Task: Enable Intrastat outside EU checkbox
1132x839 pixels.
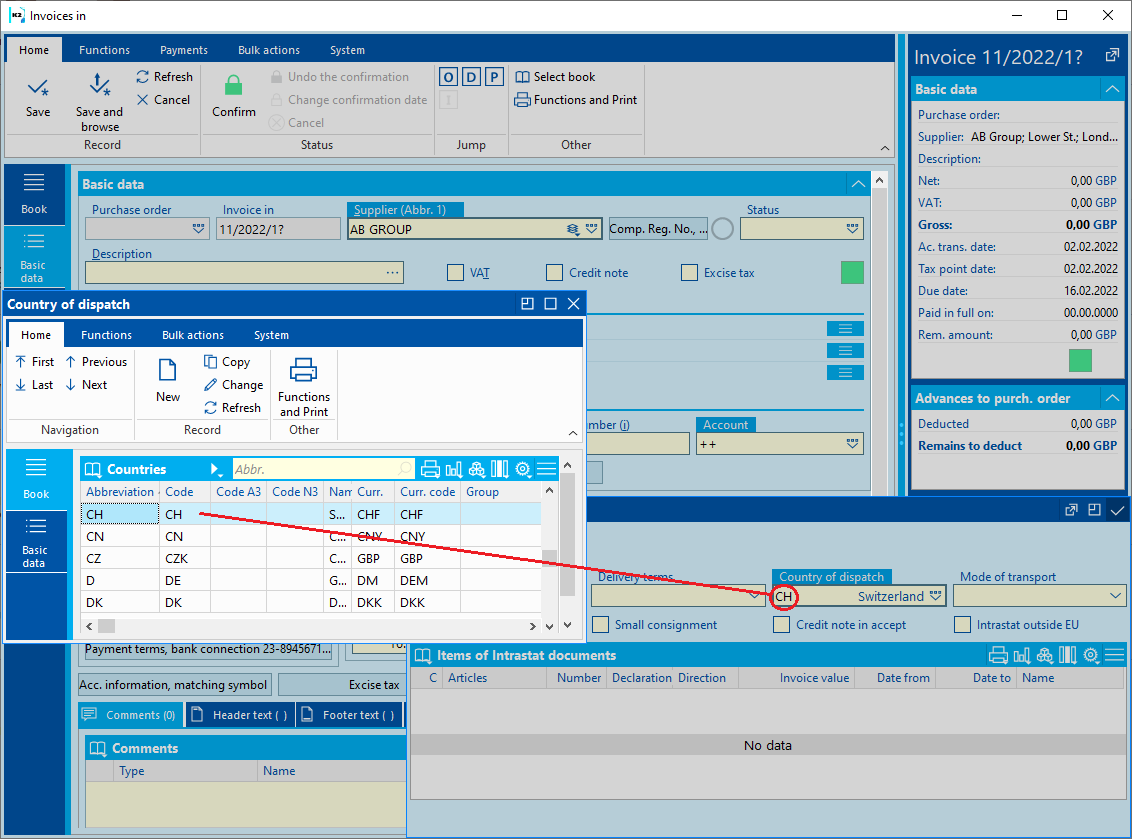Action: tap(962, 625)
